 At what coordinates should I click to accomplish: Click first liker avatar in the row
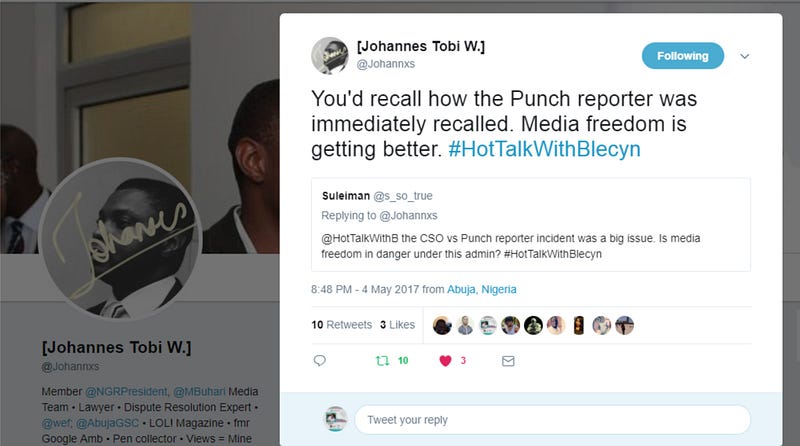[442, 325]
